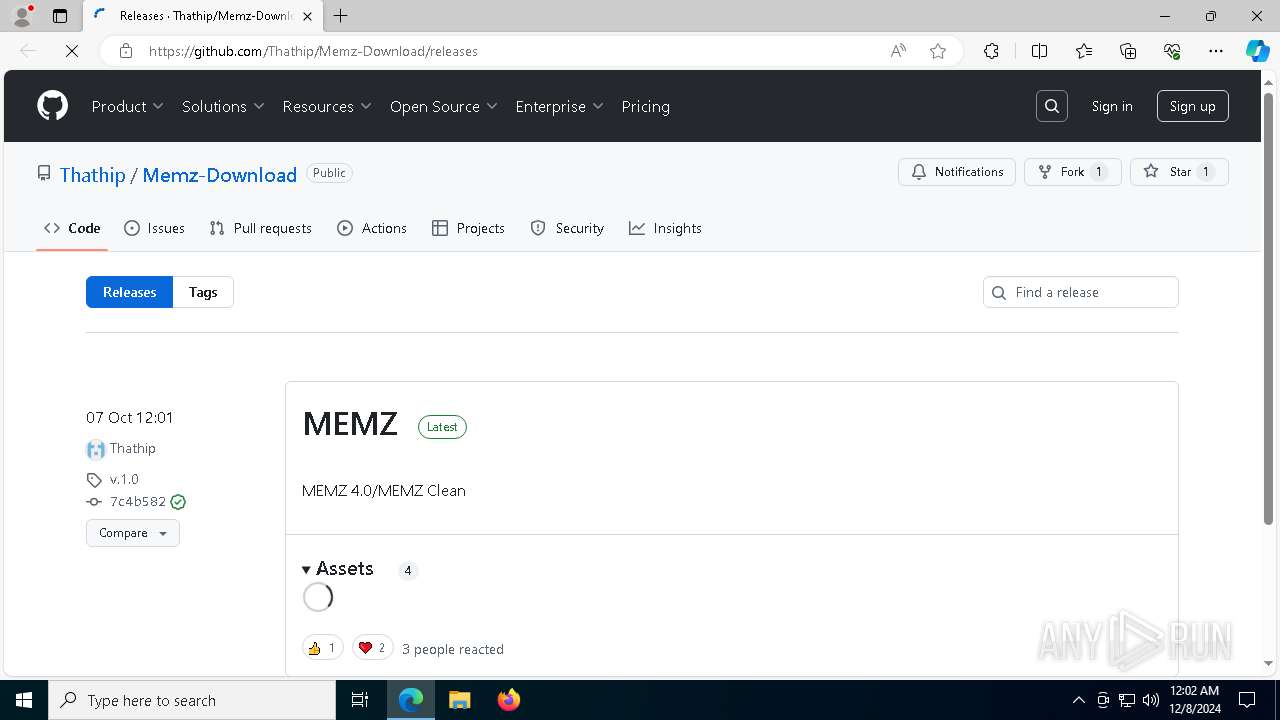Open the taskbar clock and date
The image size is (1280, 720).
[1193, 700]
